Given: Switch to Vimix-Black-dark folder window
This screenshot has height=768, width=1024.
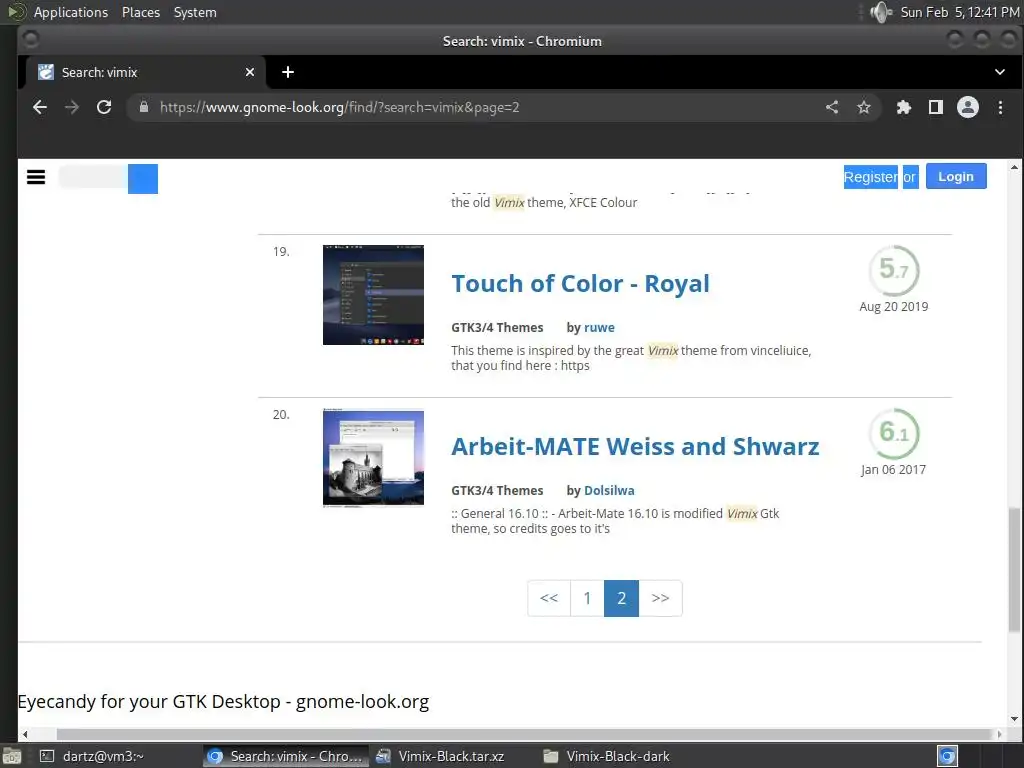Looking at the screenshot, I should coord(618,756).
